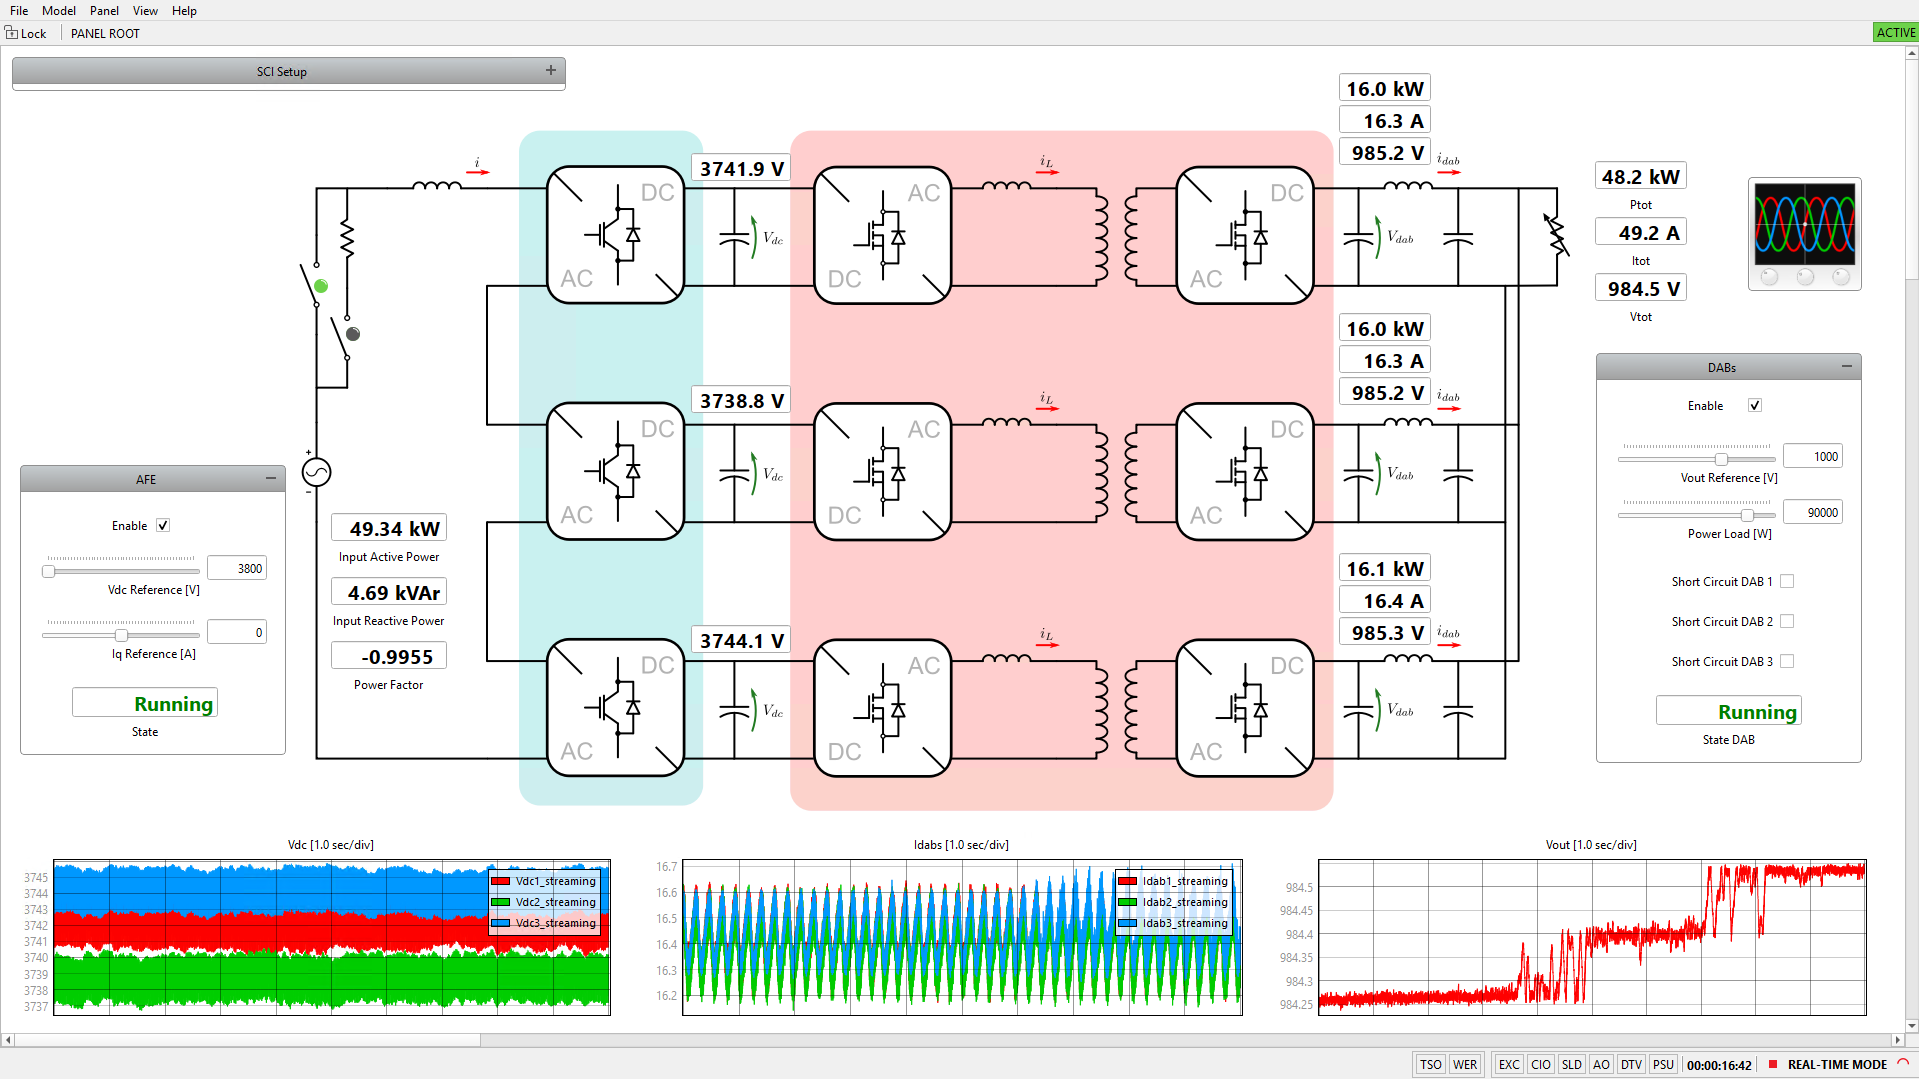Adjust the Iq Reference slider
This screenshot has height=1079, width=1919.
coord(121,635)
